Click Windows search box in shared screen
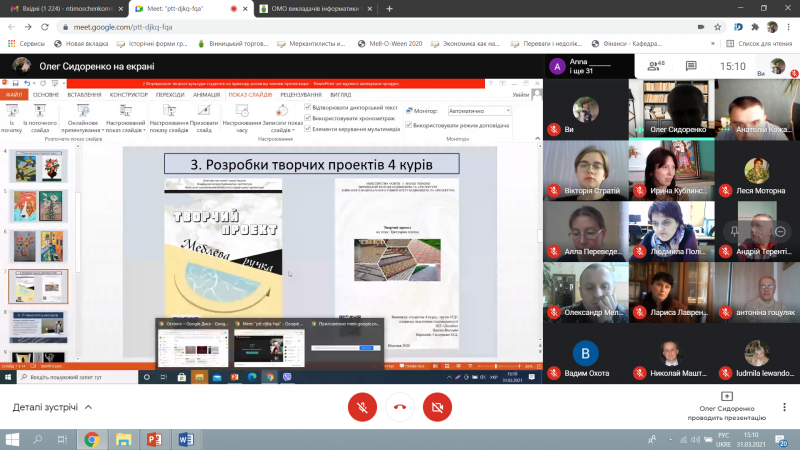This screenshot has width=800, height=450. [79, 377]
